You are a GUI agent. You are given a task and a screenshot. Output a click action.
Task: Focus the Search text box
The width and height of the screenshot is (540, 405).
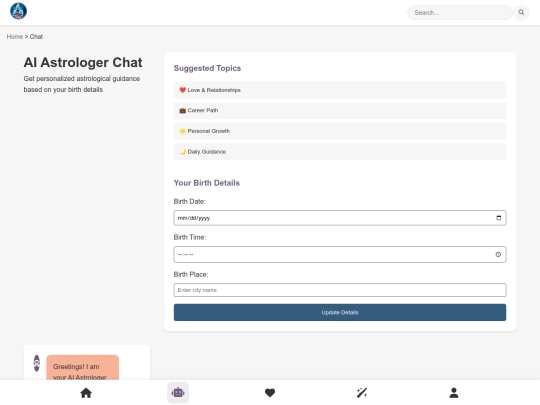[460, 12]
